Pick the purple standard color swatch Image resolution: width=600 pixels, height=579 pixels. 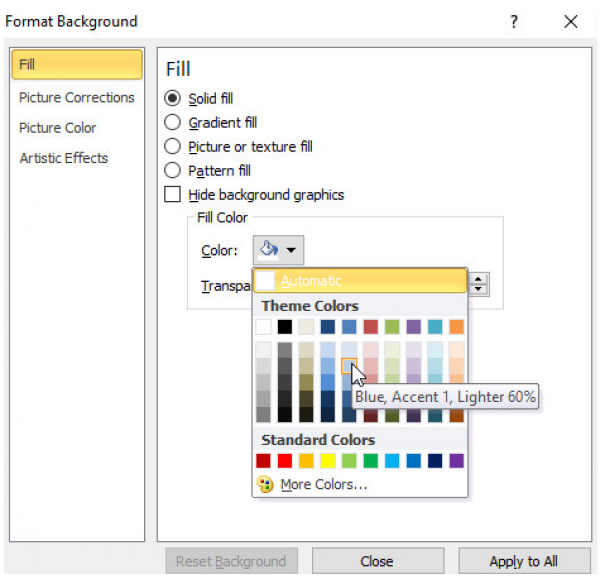point(457,461)
